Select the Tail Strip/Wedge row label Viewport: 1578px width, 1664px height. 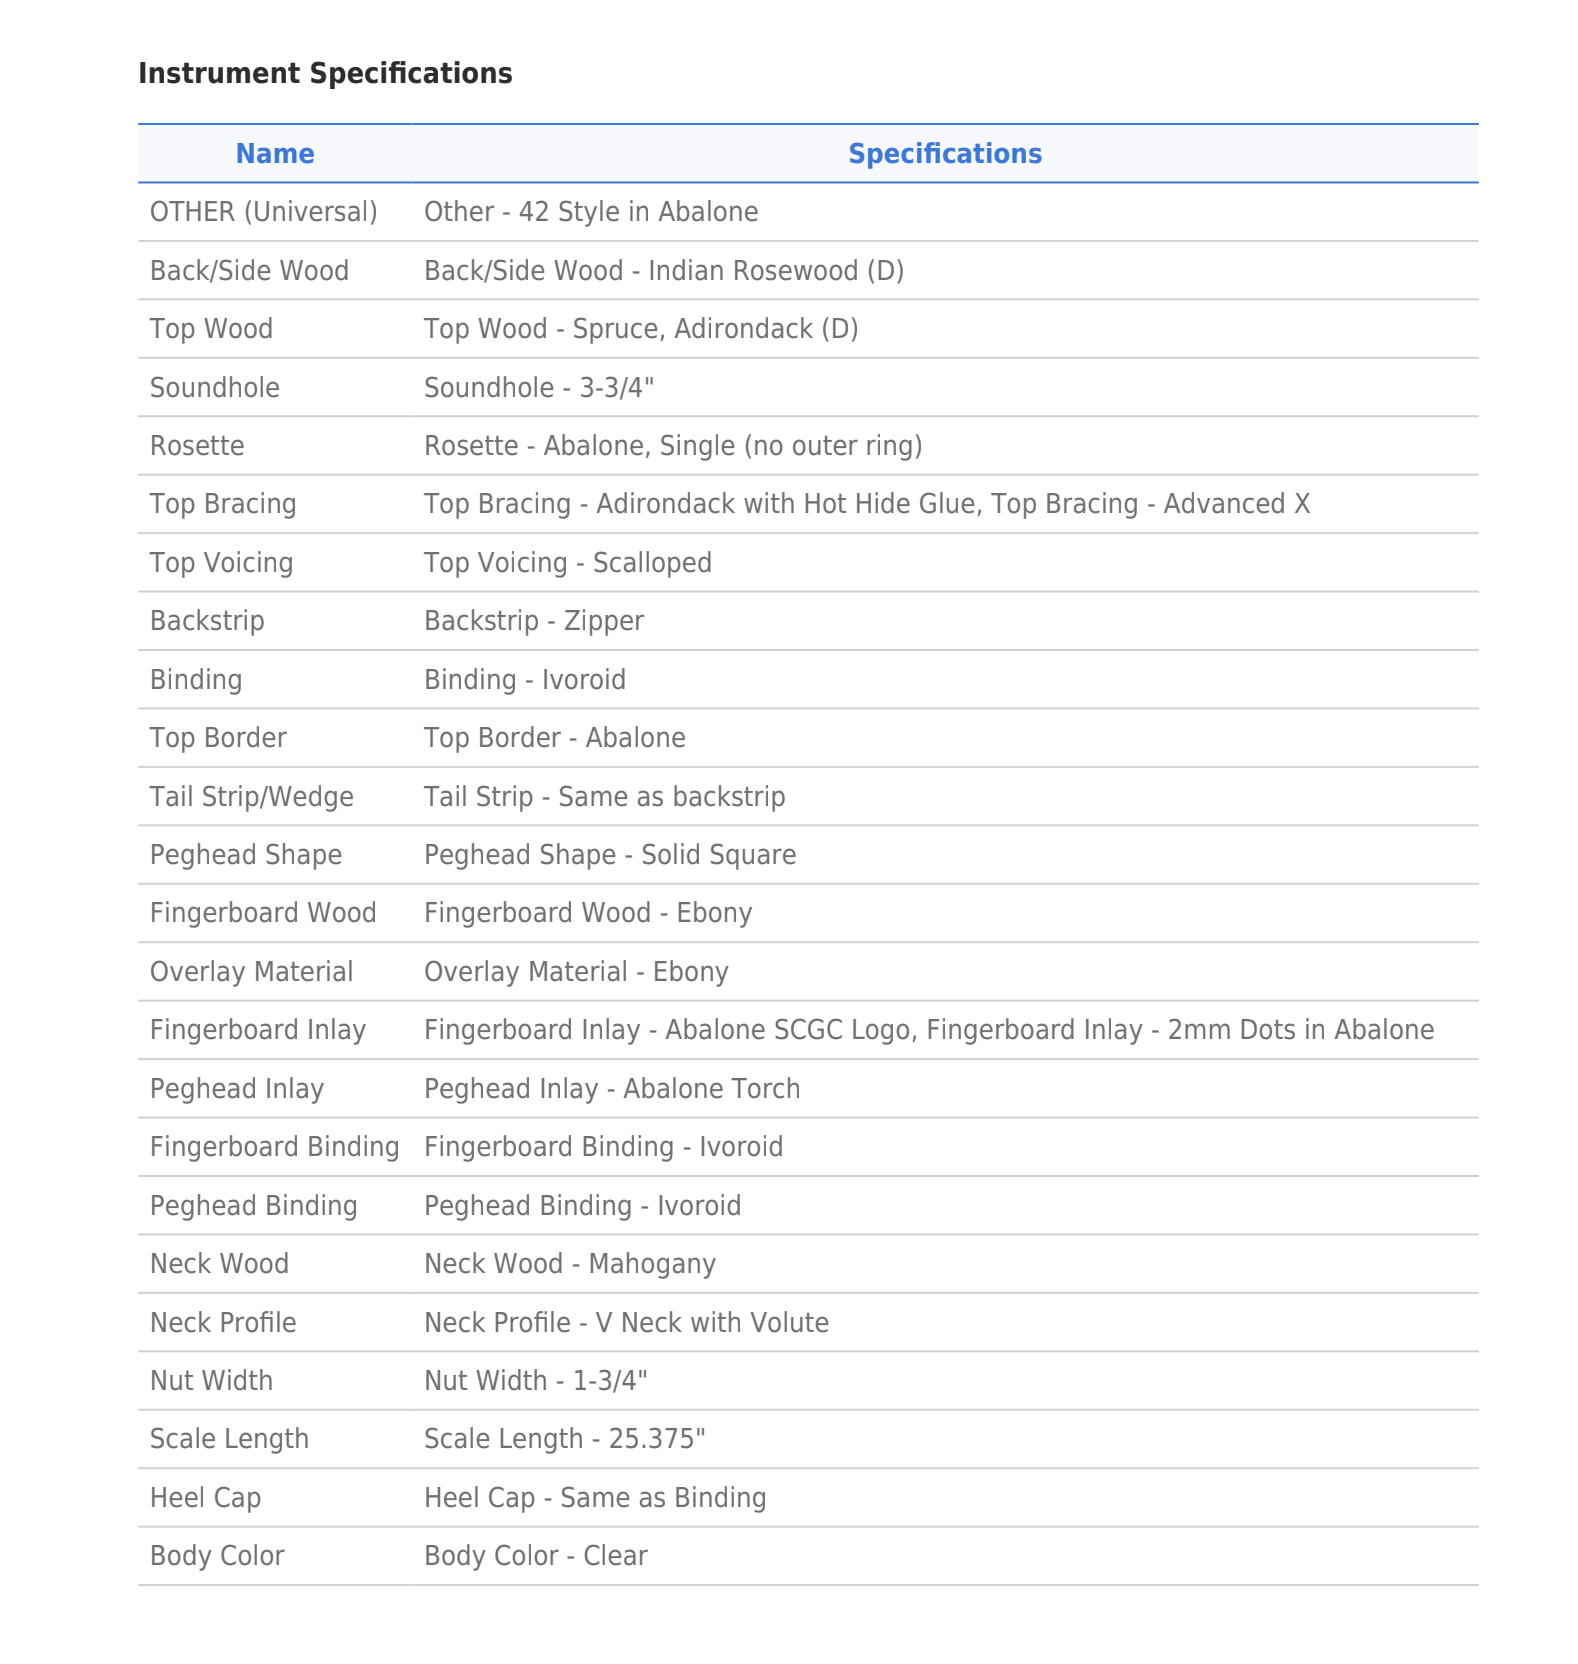(x=251, y=797)
